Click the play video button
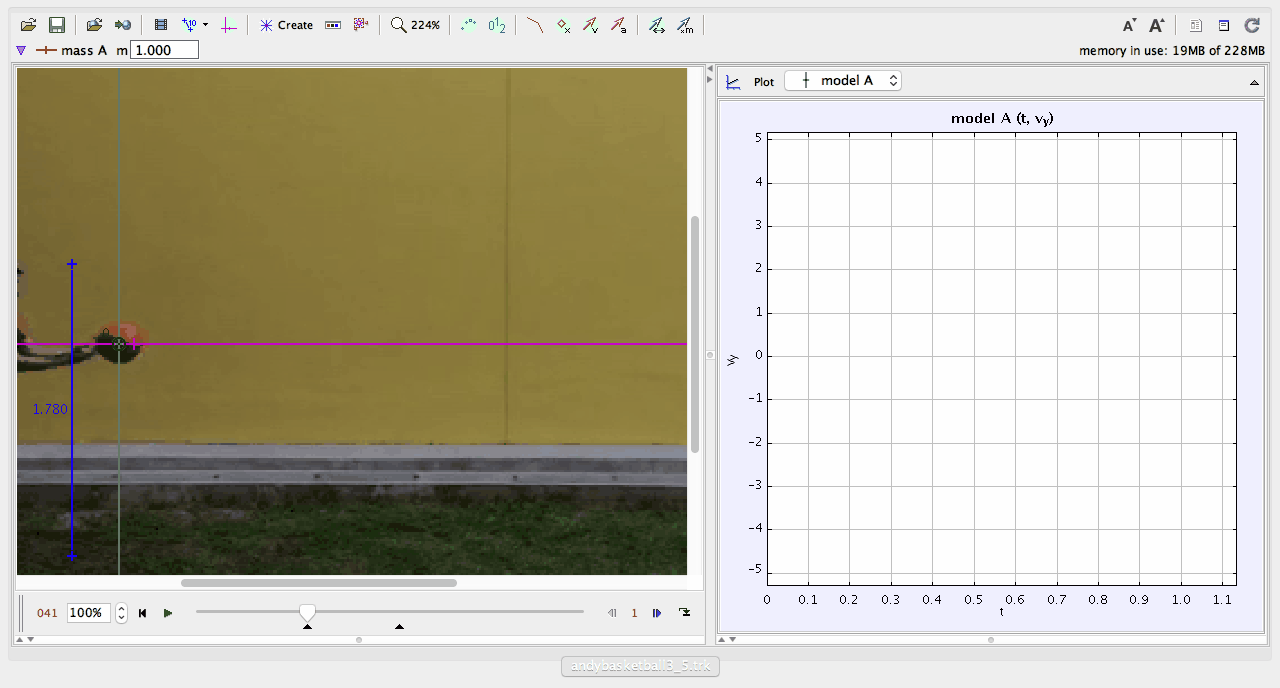The height and width of the screenshot is (688, 1280). coord(168,613)
